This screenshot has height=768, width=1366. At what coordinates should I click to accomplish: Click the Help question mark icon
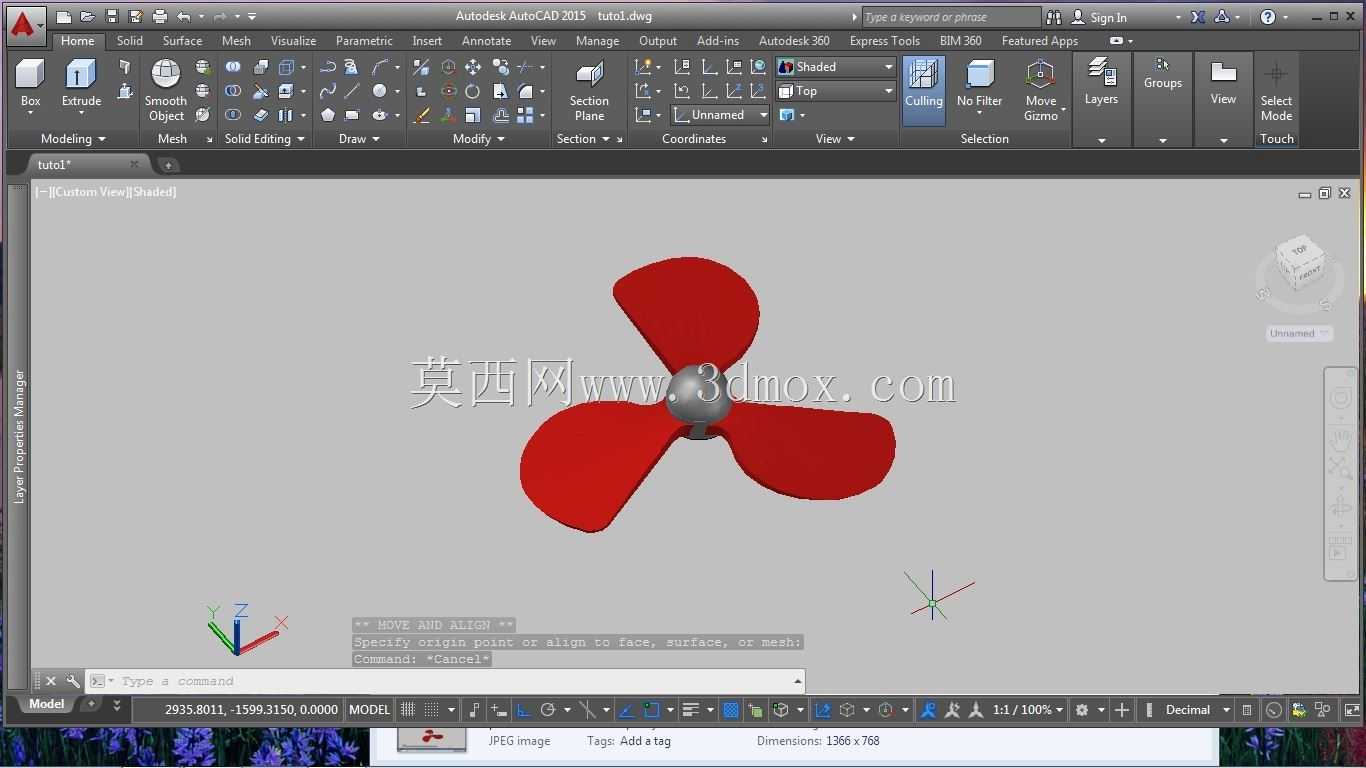pyautogui.click(x=1268, y=17)
